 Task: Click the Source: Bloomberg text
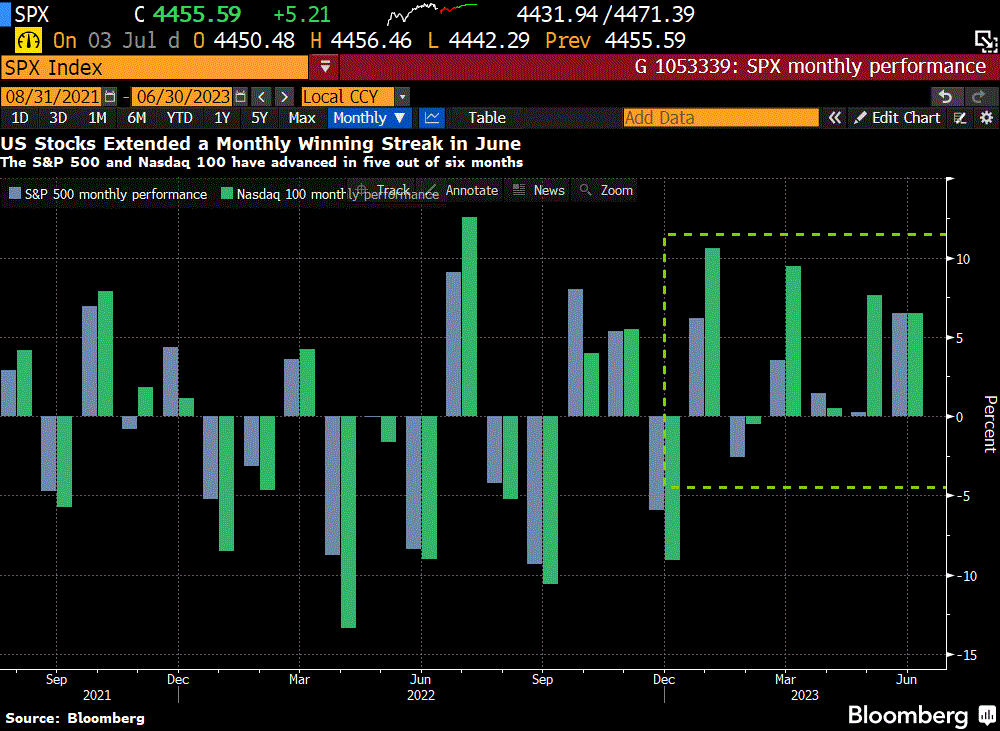click(x=75, y=718)
